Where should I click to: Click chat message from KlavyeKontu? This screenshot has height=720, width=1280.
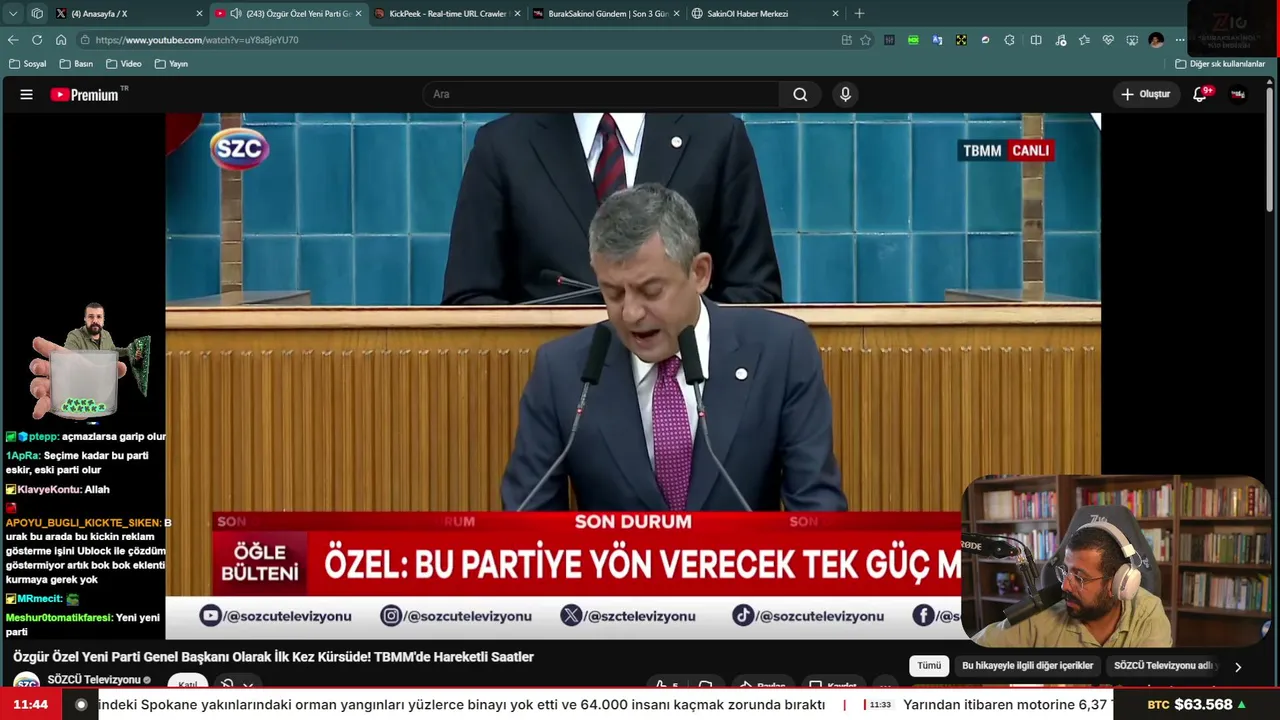click(58, 489)
